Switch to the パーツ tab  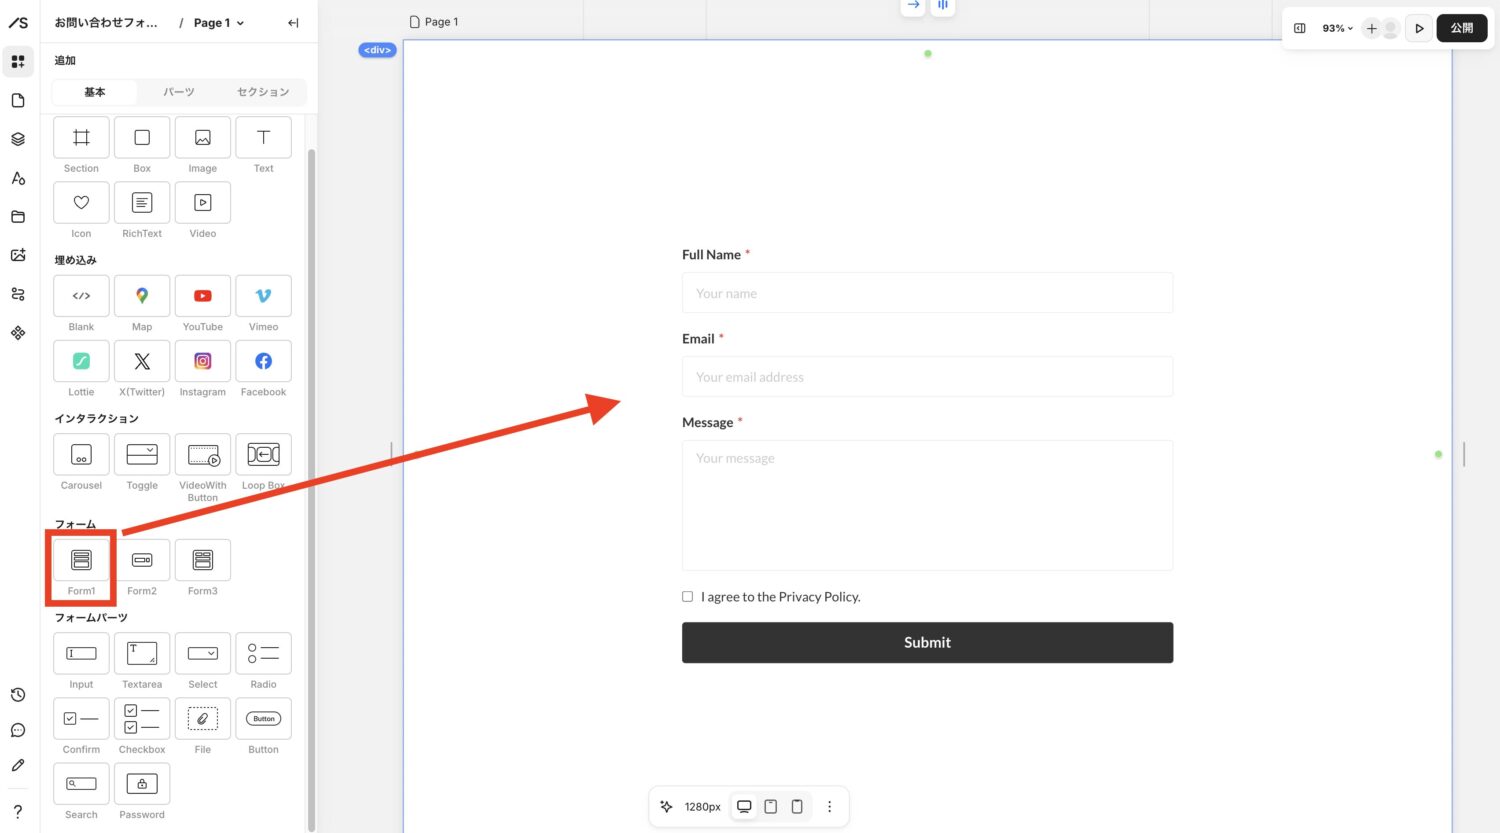coord(179,92)
